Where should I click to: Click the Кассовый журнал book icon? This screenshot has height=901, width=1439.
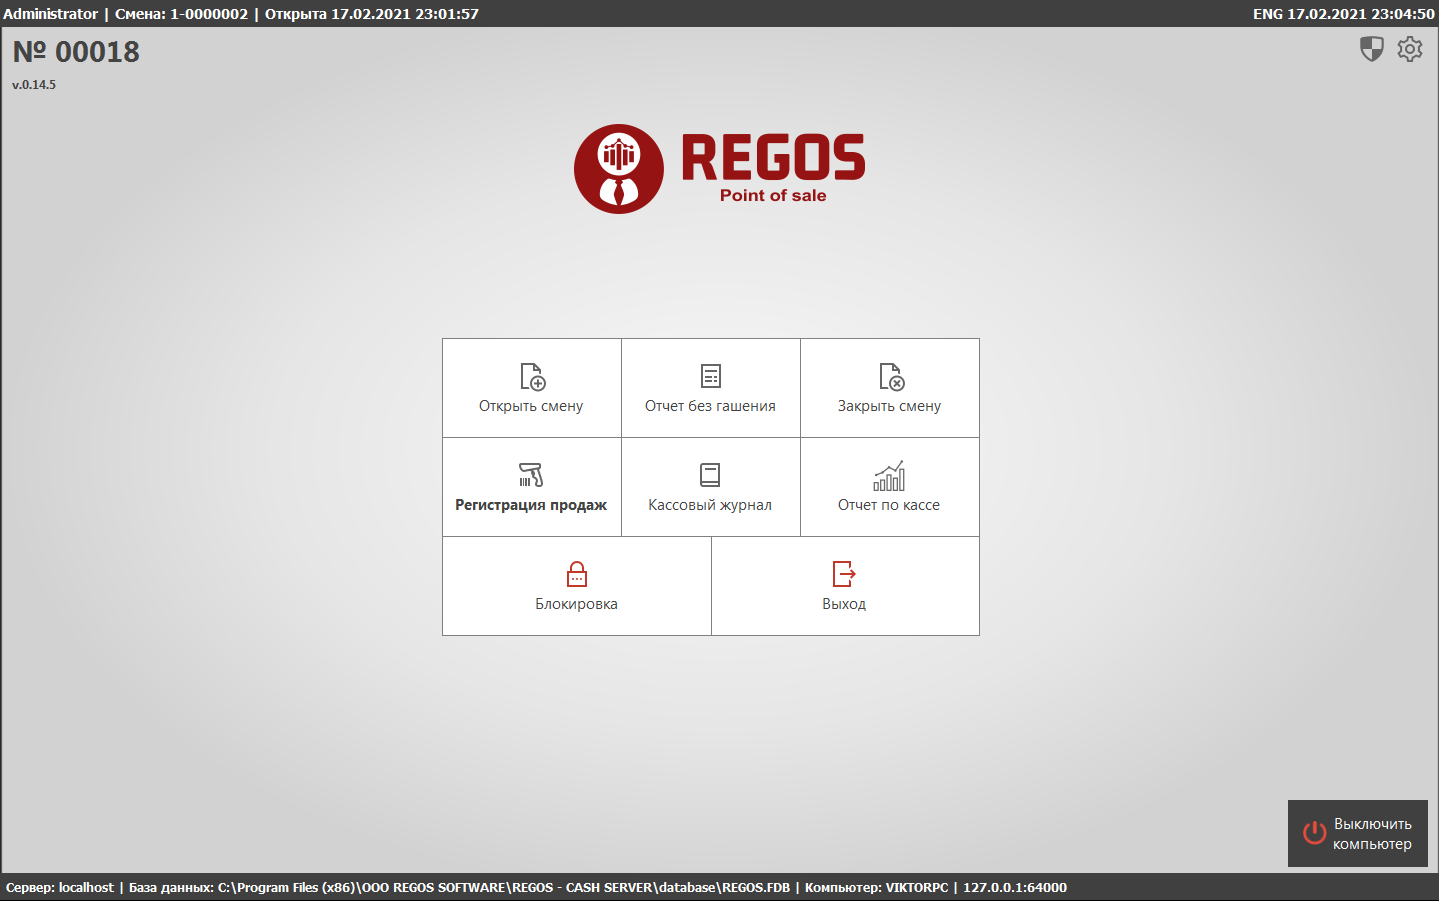710,475
